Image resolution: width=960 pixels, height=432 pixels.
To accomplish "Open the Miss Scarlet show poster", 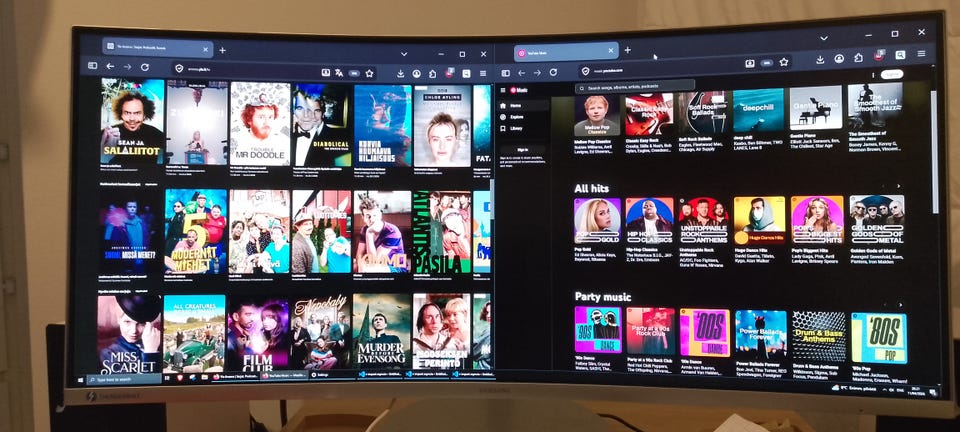I will [129, 335].
